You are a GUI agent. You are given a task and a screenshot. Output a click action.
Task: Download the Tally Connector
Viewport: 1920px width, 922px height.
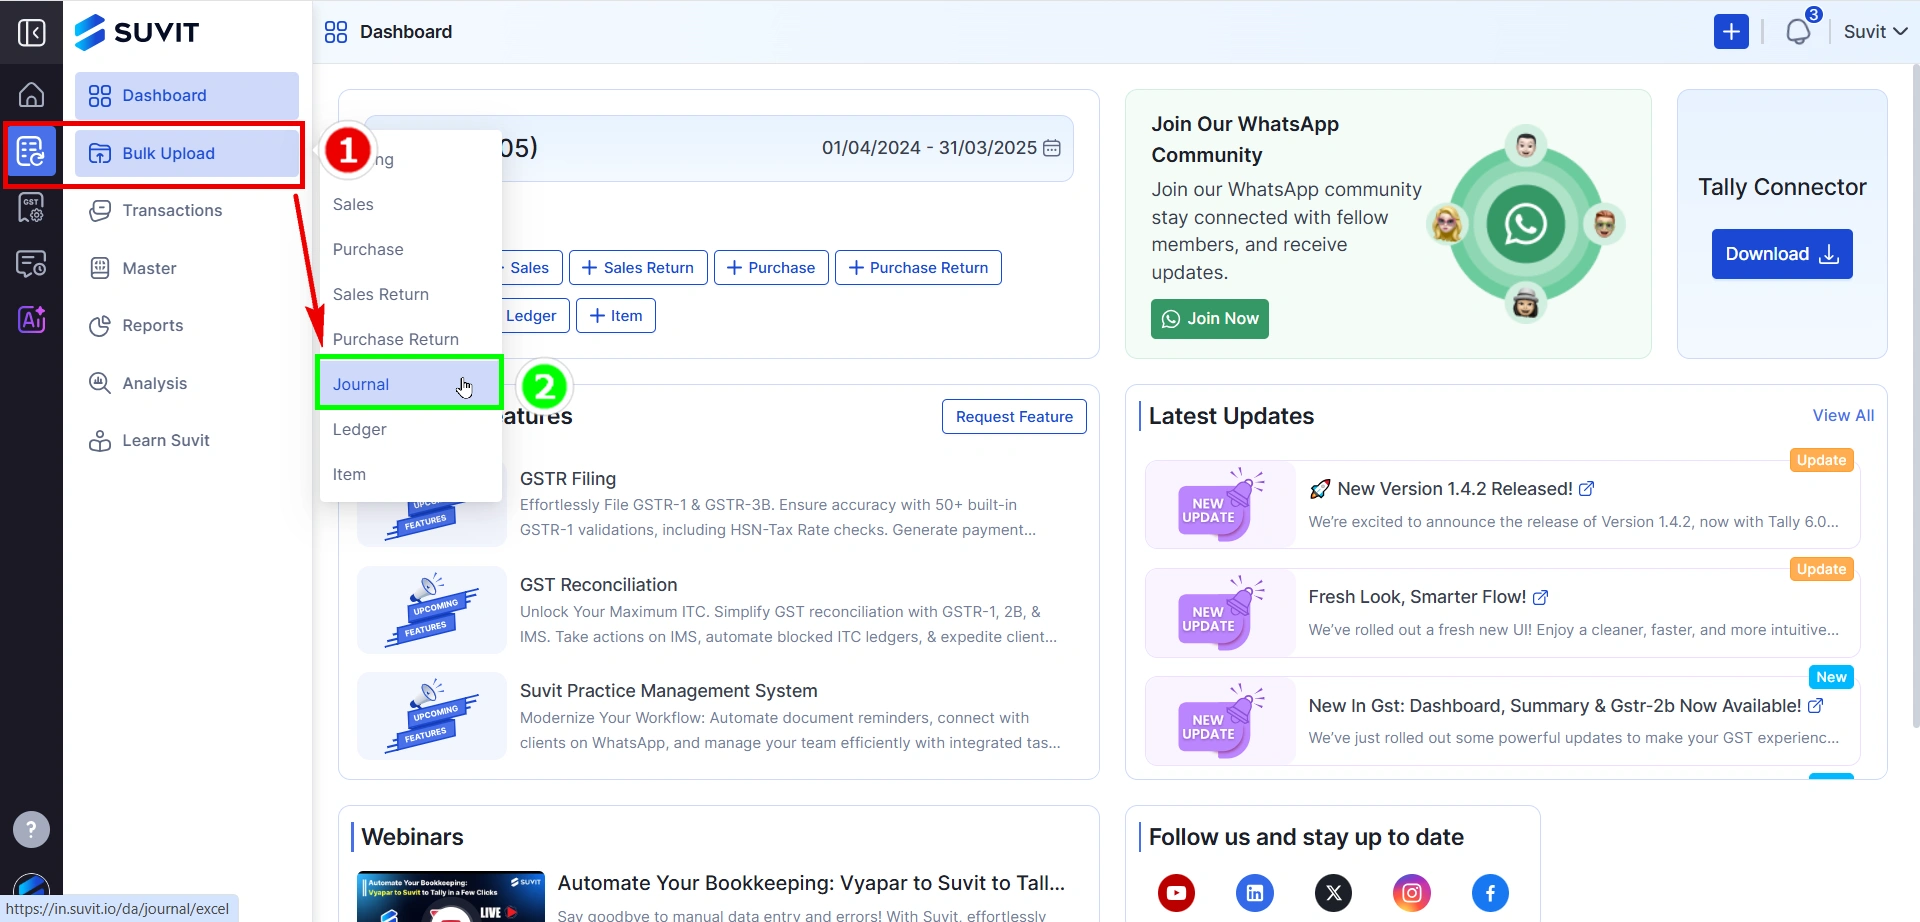[1782, 254]
